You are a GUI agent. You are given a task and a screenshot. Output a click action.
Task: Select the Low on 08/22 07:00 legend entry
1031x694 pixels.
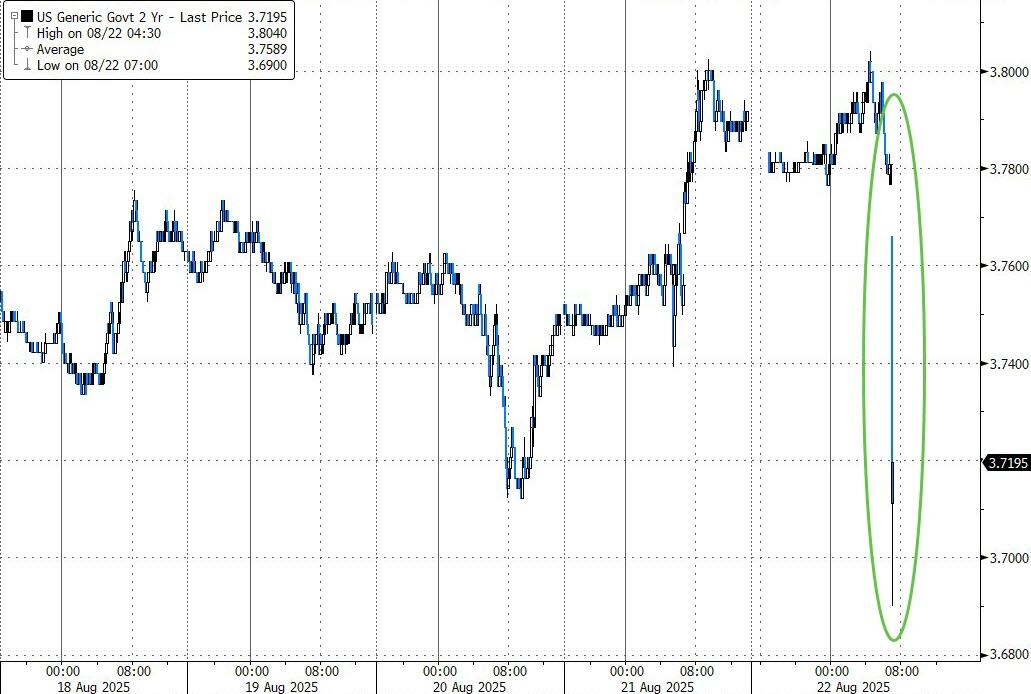(84, 66)
